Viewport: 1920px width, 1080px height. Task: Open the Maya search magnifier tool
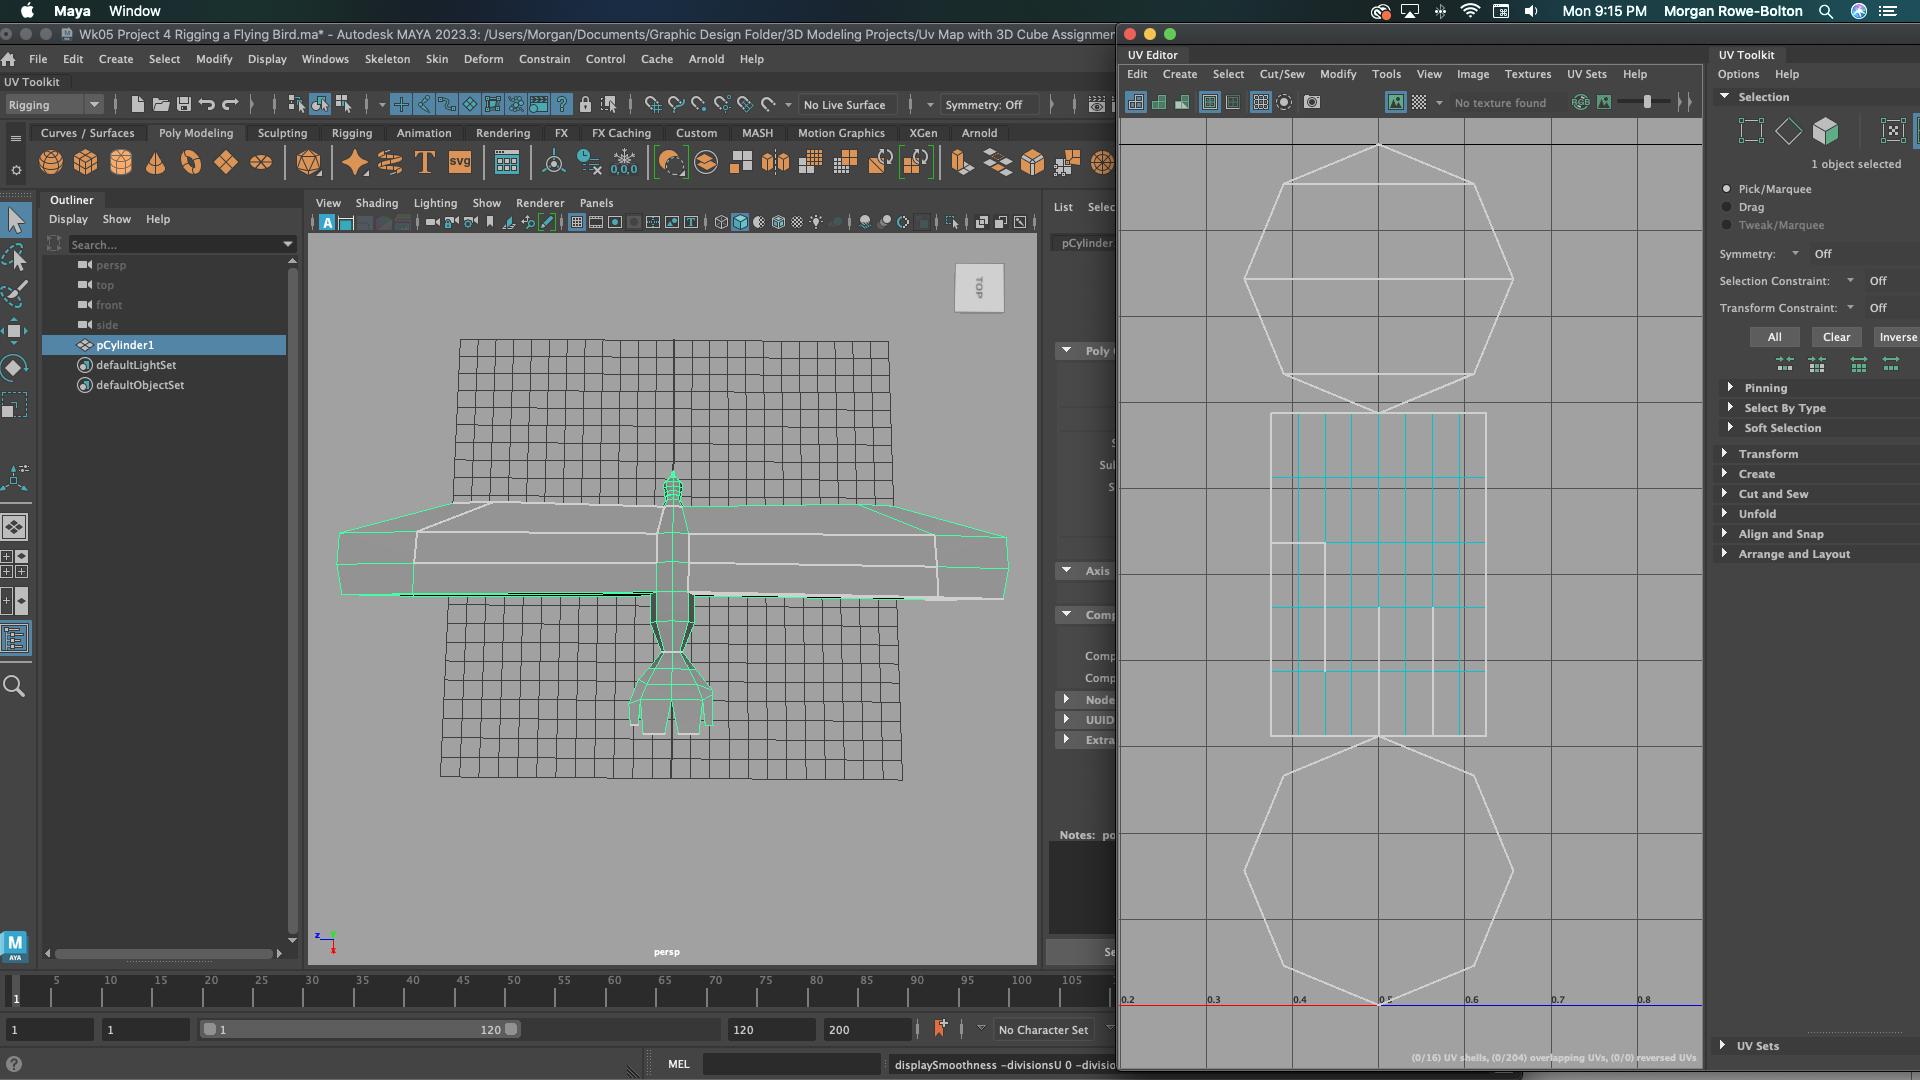[x=14, y=686]
